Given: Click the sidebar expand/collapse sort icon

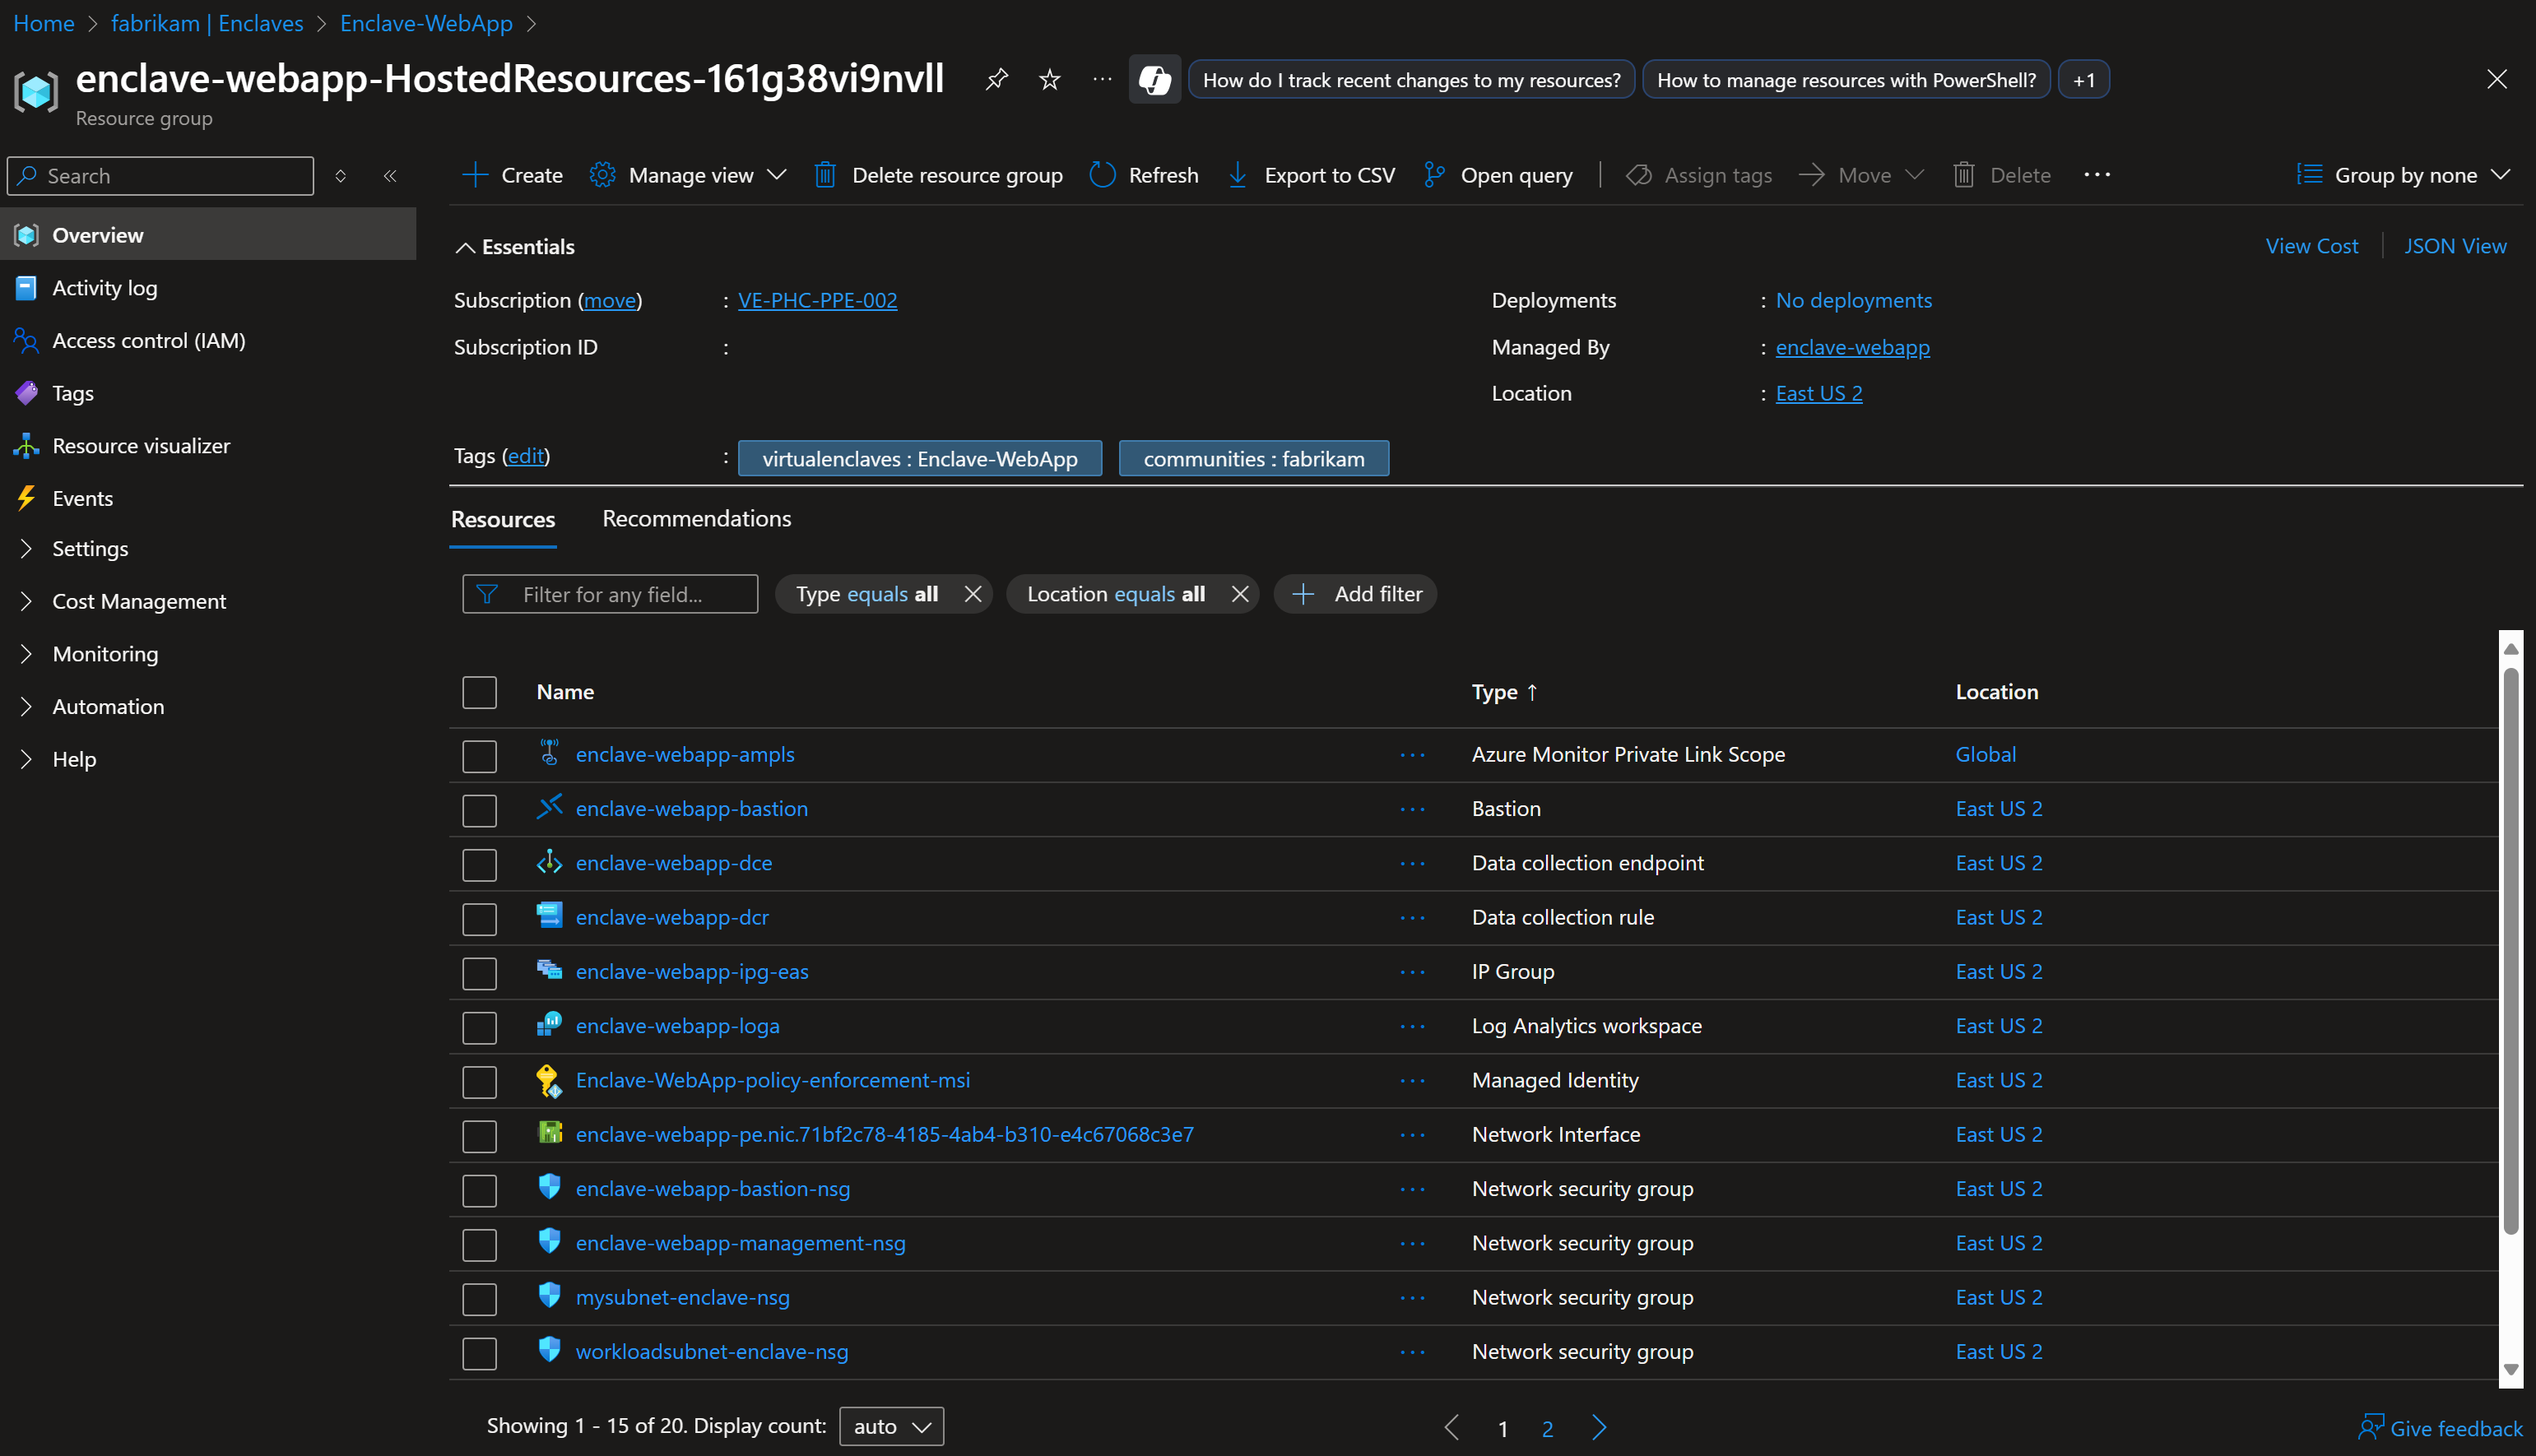Looking at the screenshot, I should click(340, 176).
